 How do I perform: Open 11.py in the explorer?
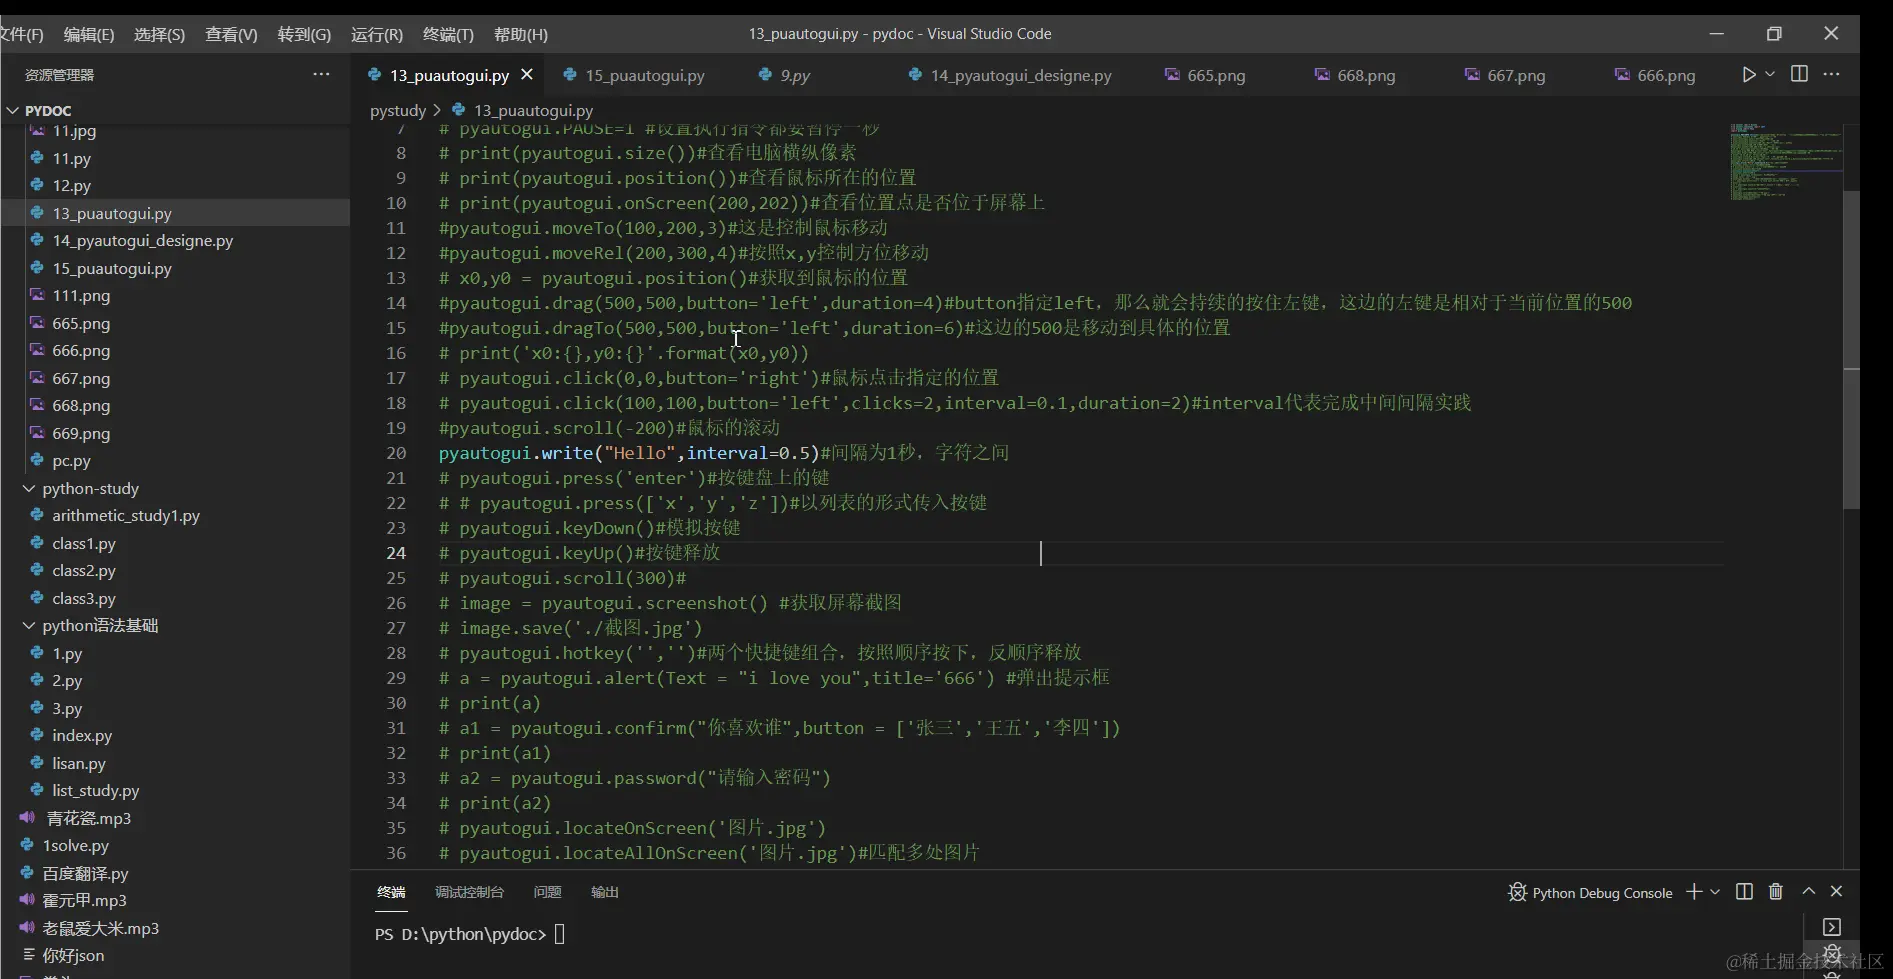(x=71, y=158)
